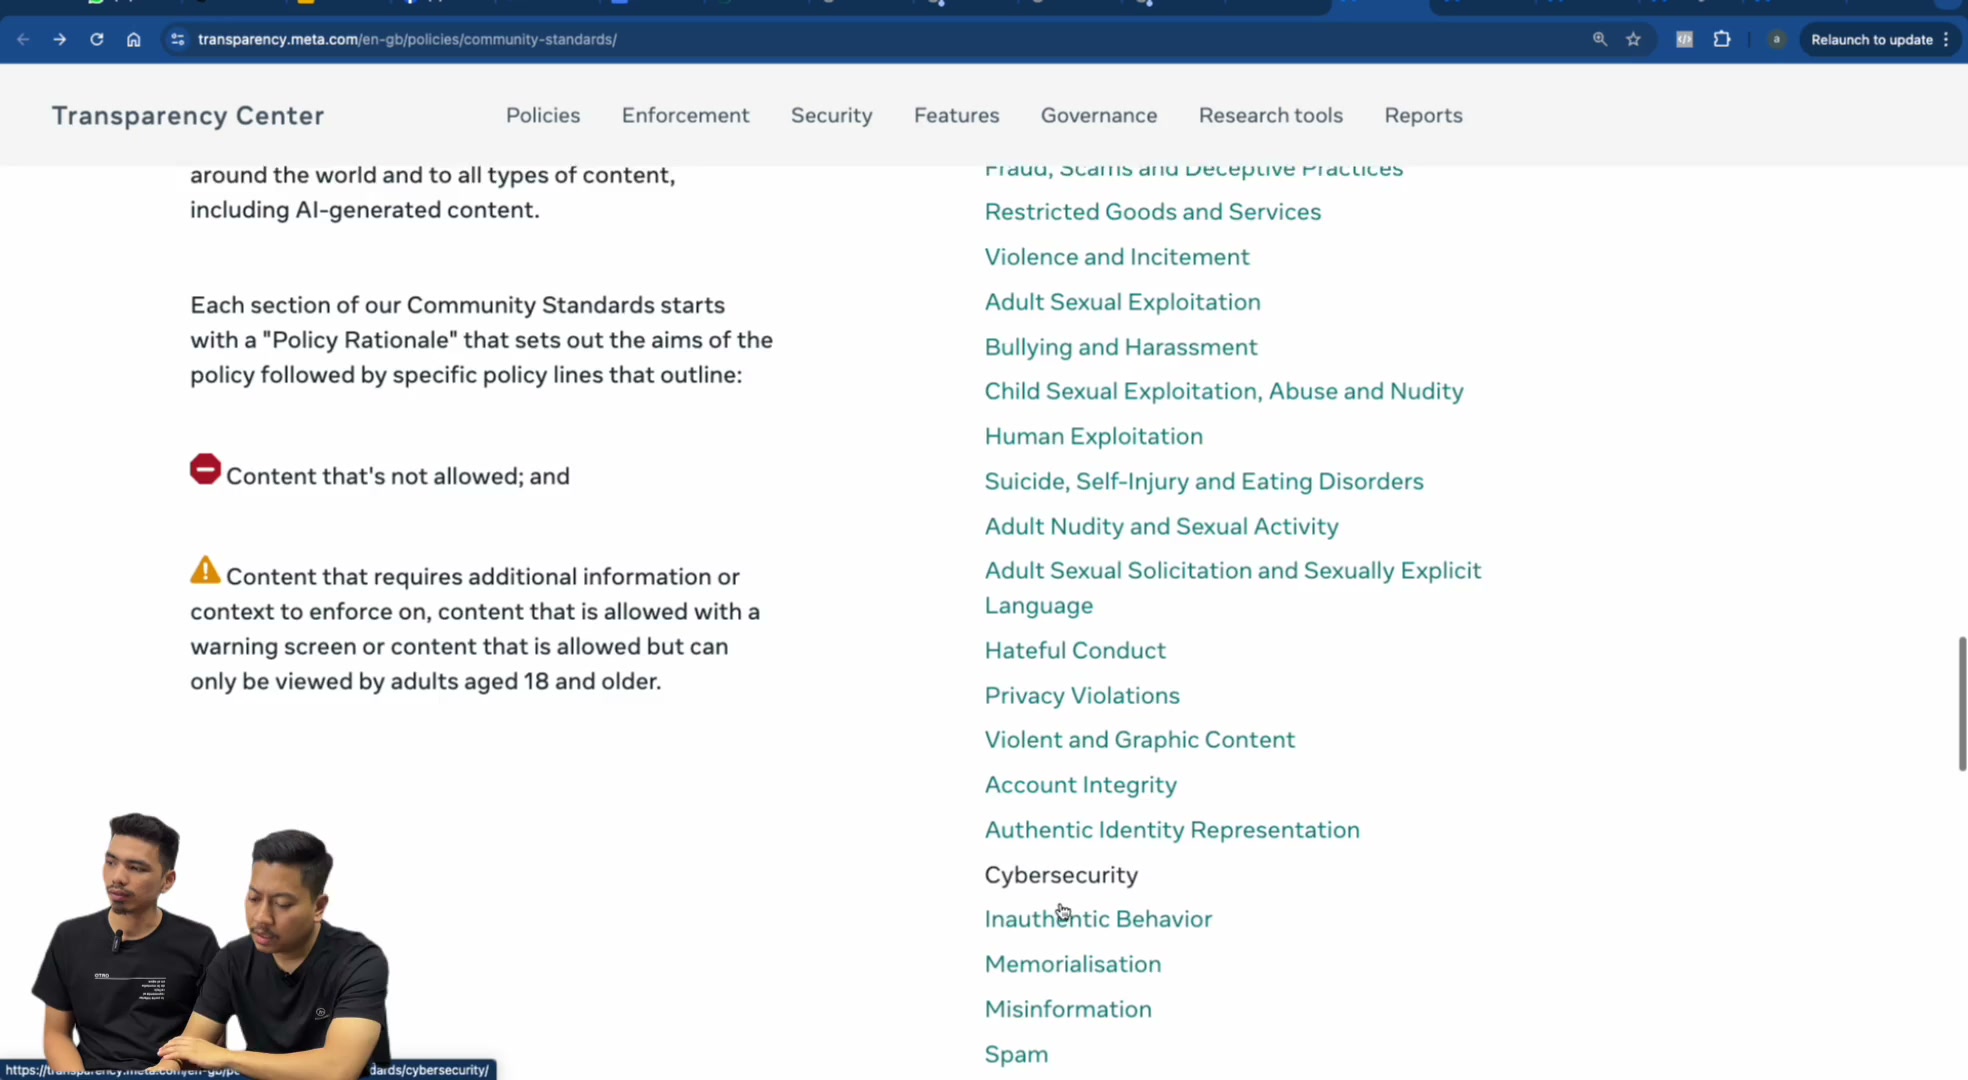Click the user profile avatar icon
This screenshot has width=1968, height=1080.
[1777, 40]
